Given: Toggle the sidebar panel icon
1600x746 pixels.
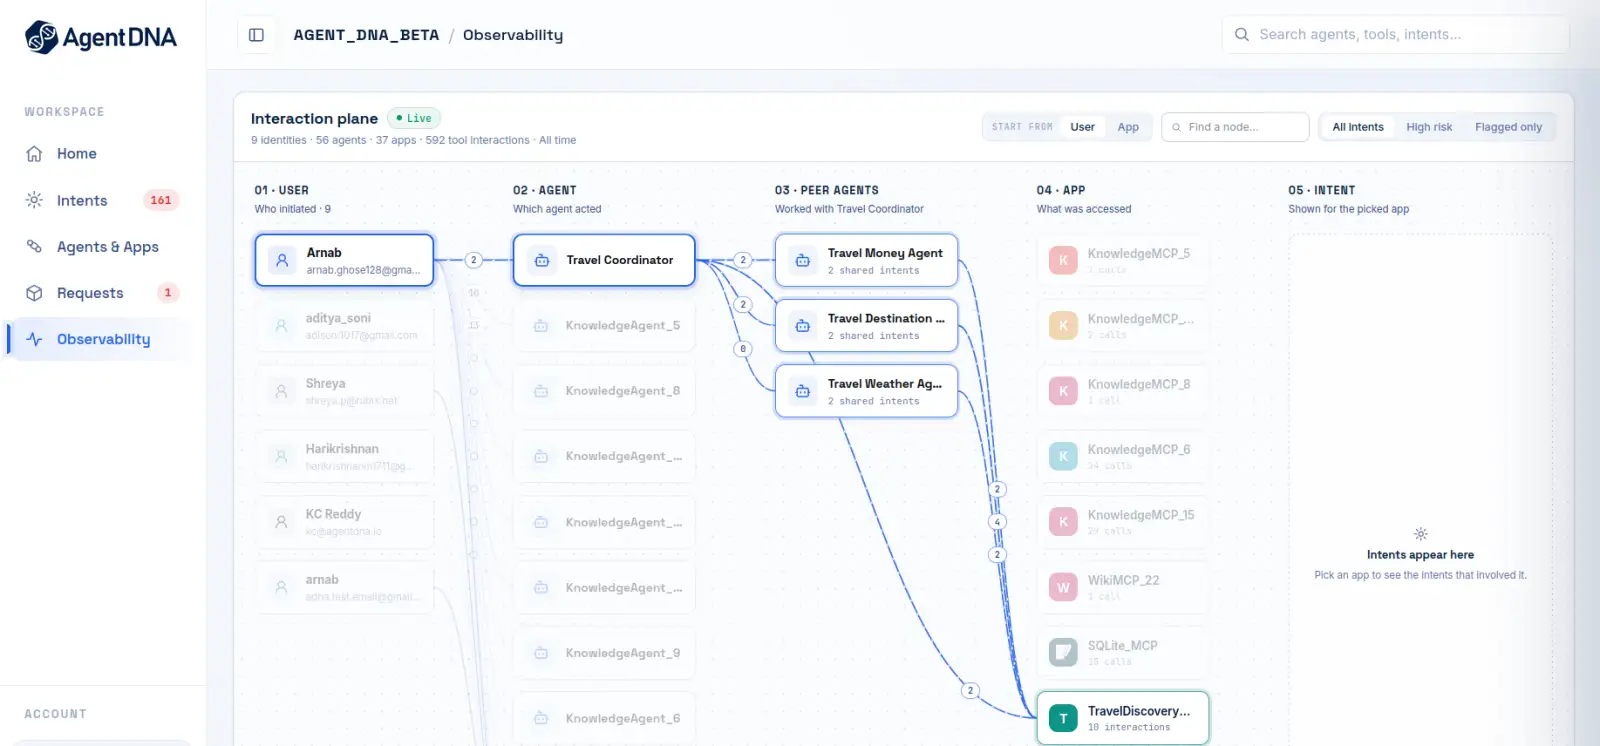Looking at the screenshot, I should [x=256, y=35].
